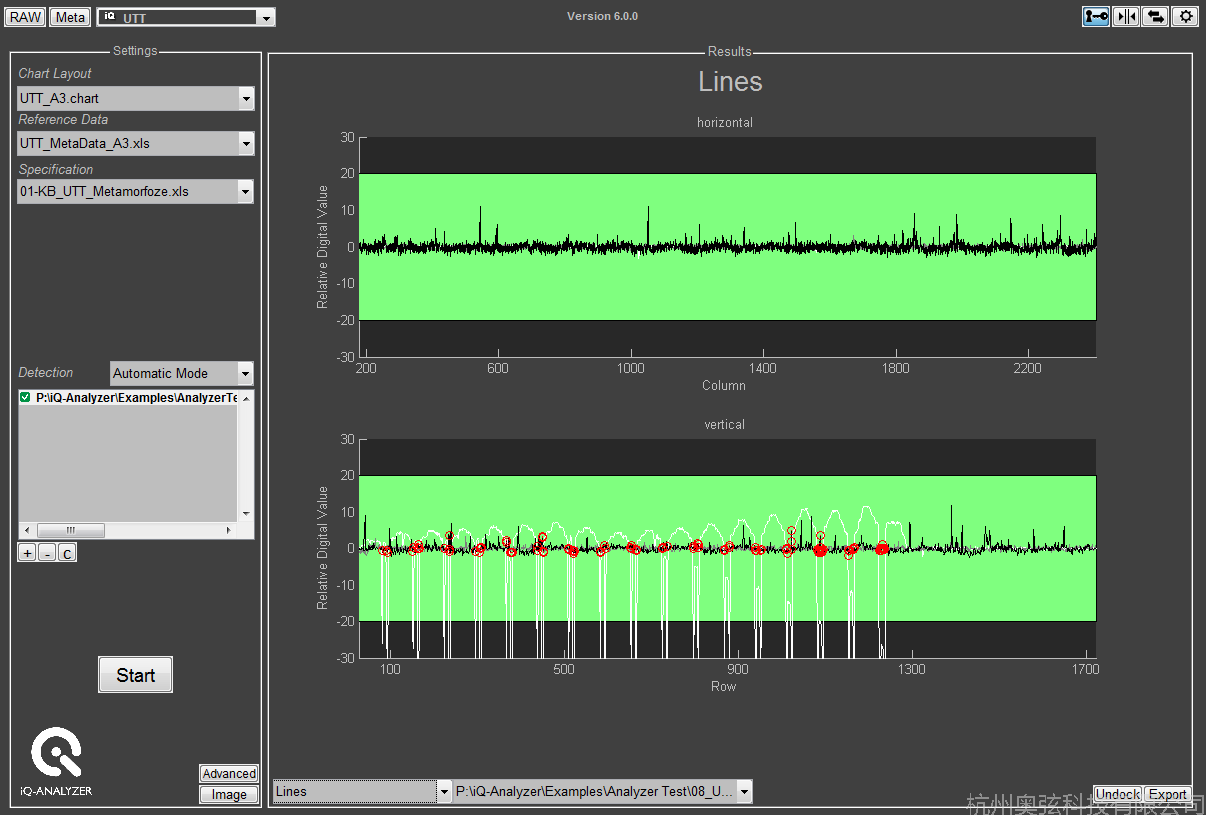Click the horizontal lines plot area

(x=727, y=247)
